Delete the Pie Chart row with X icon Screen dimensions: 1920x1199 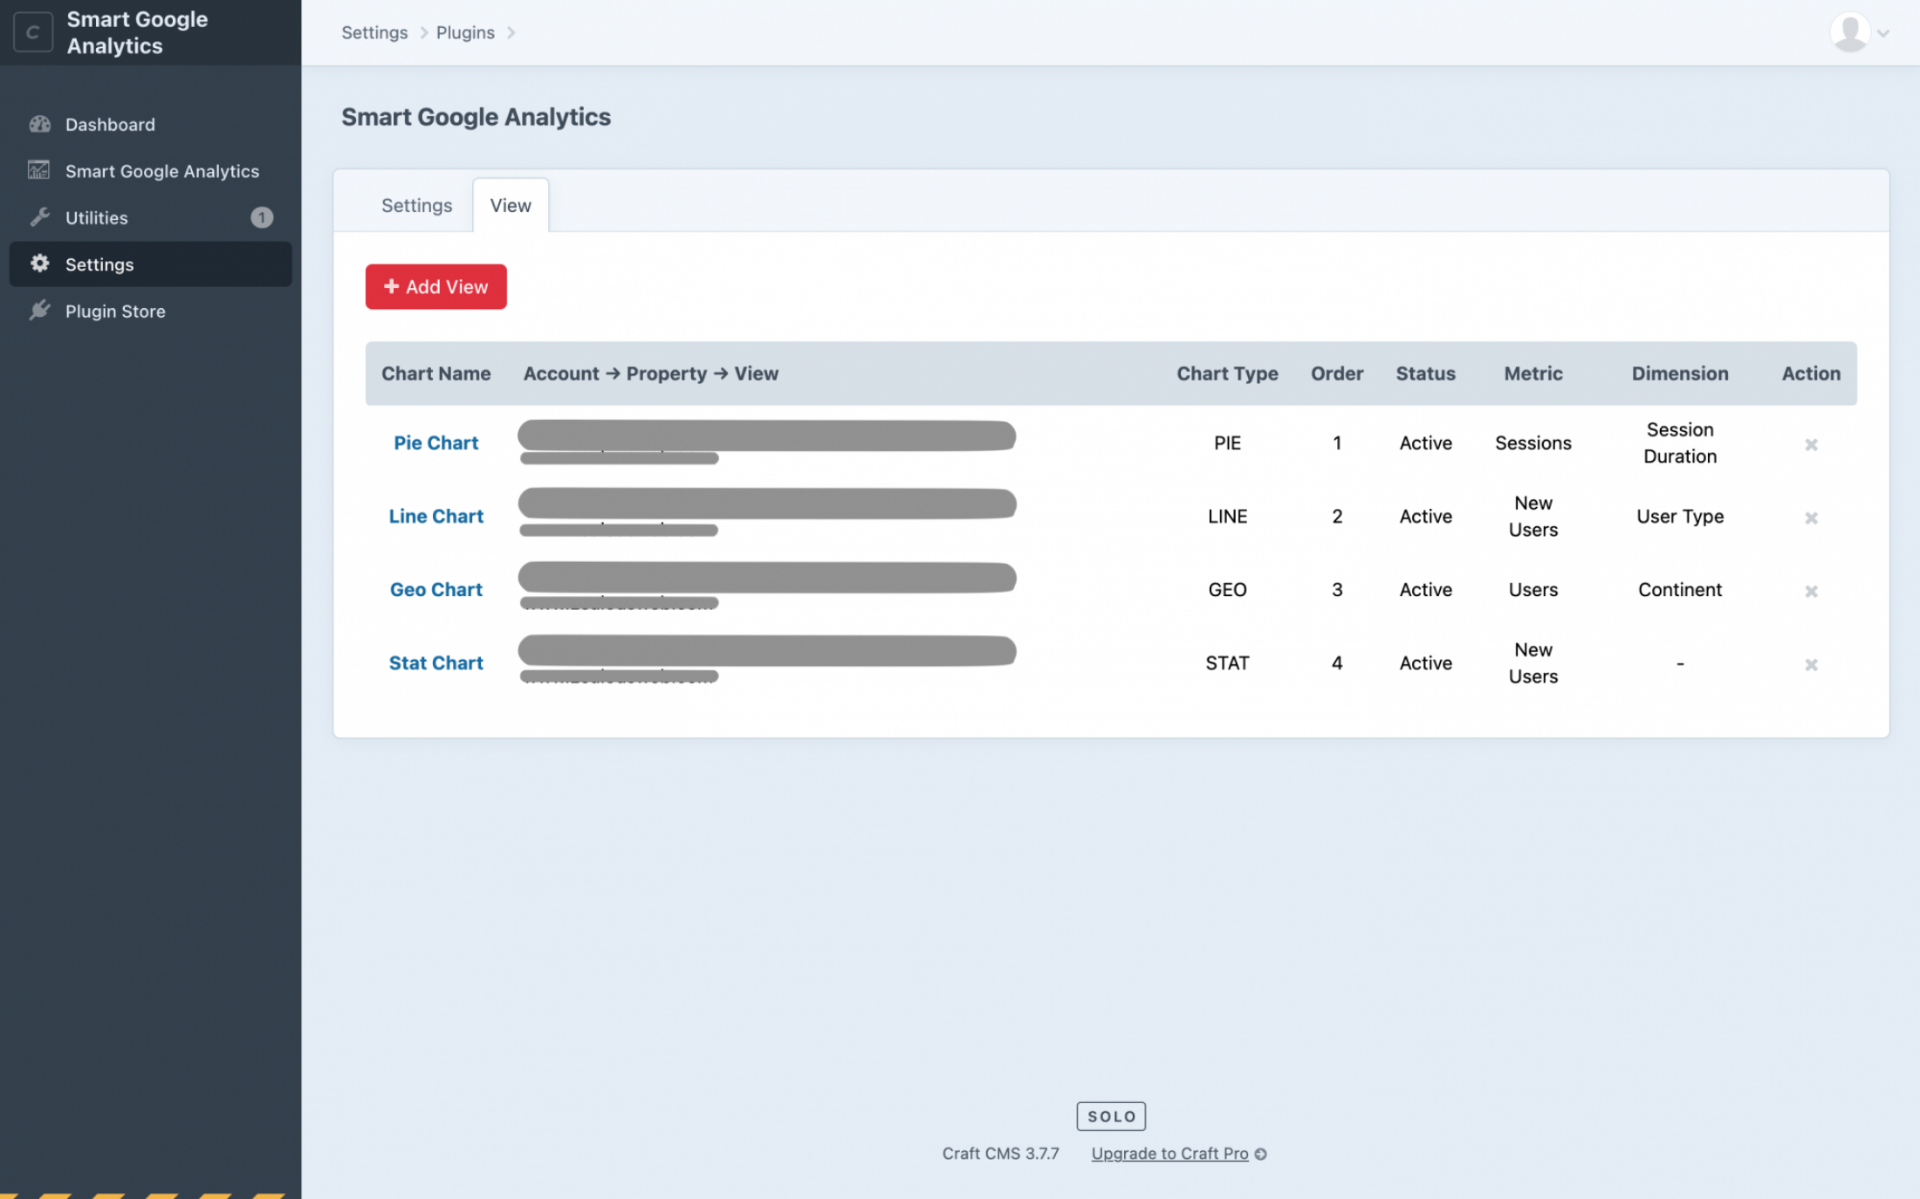coord(1810,444)
